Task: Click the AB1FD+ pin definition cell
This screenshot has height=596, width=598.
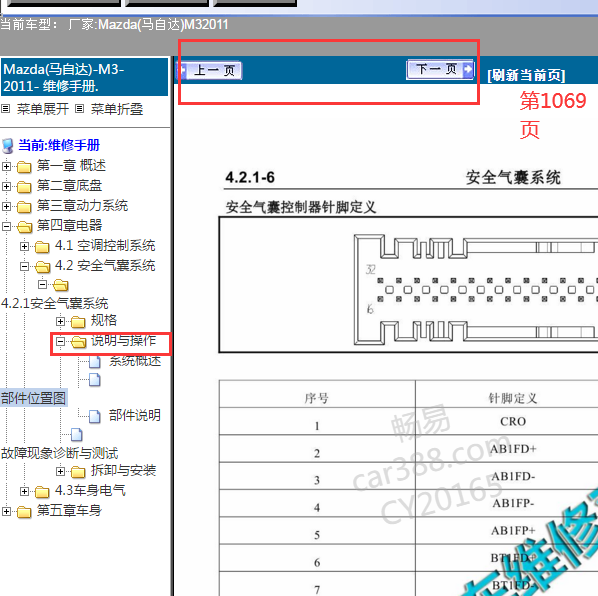Action: (513, 449)
